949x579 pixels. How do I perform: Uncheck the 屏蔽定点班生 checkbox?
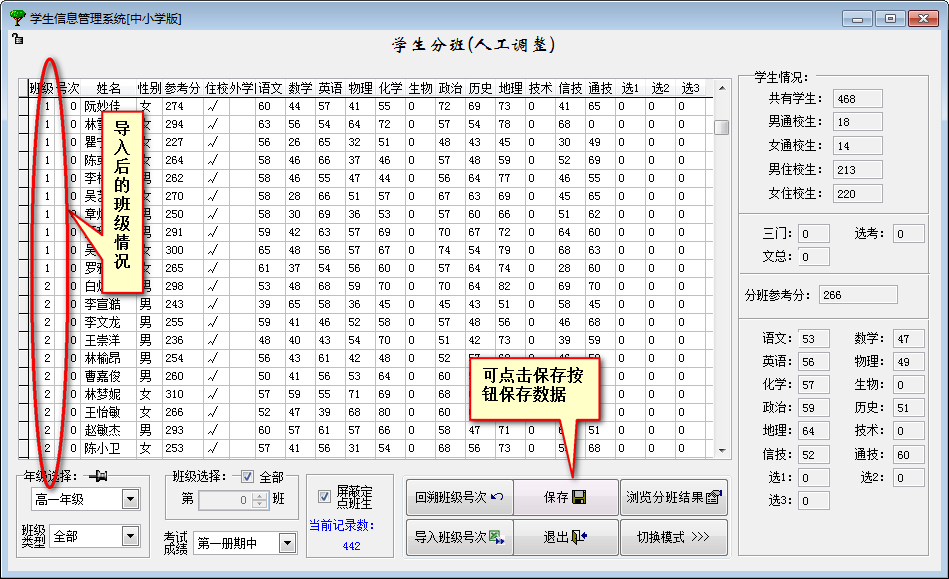click(324, 497)
